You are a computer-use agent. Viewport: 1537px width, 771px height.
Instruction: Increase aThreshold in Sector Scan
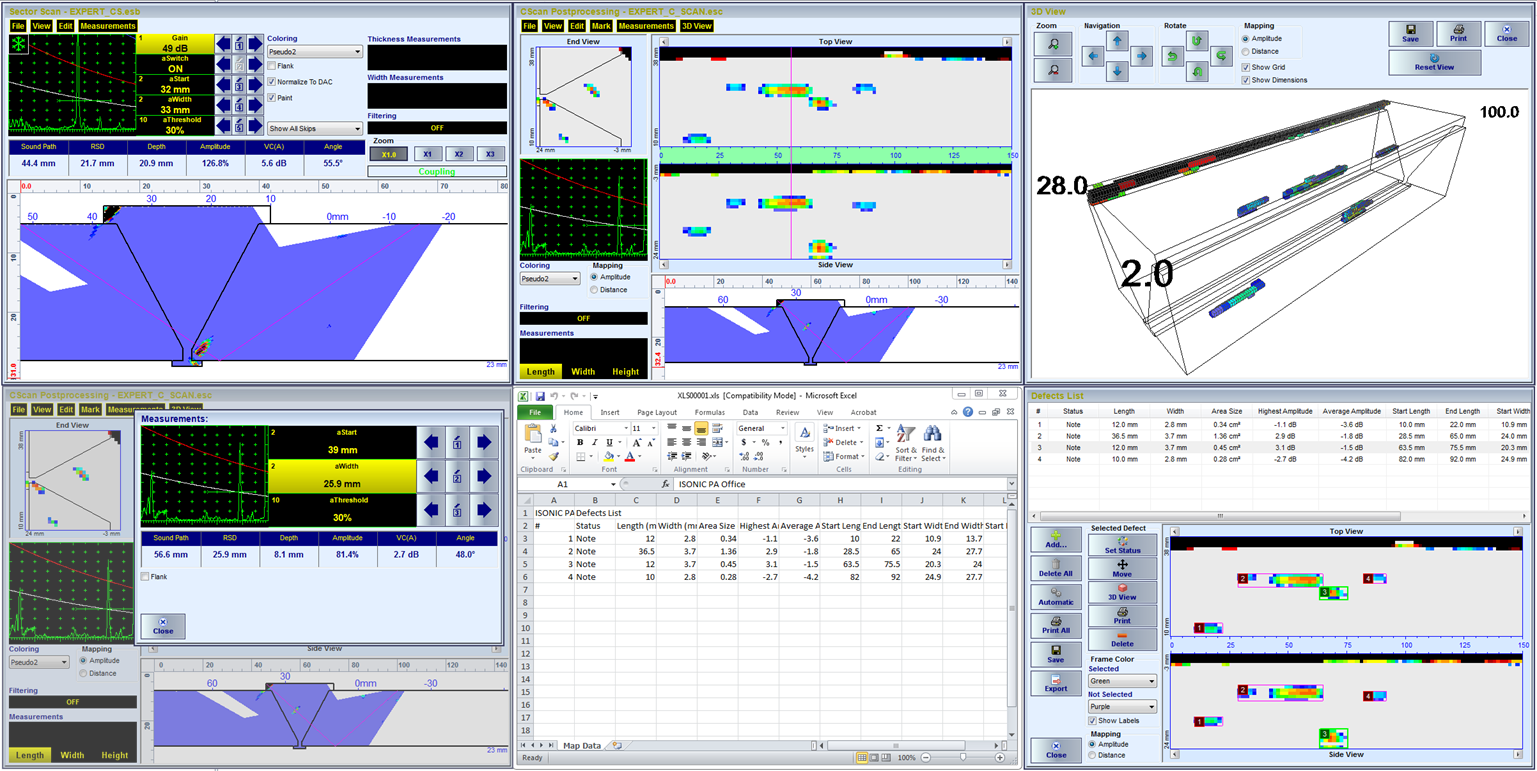pyautogui.click(x=256, y=125)
